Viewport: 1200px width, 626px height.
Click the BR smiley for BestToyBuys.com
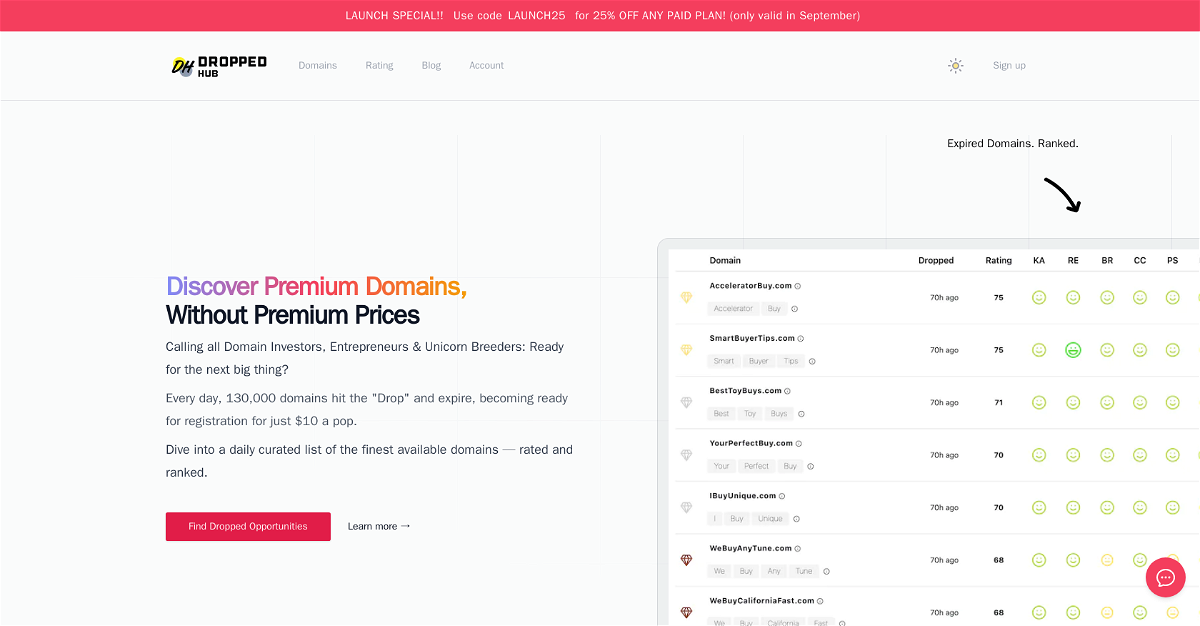[x=1107, y=403]
